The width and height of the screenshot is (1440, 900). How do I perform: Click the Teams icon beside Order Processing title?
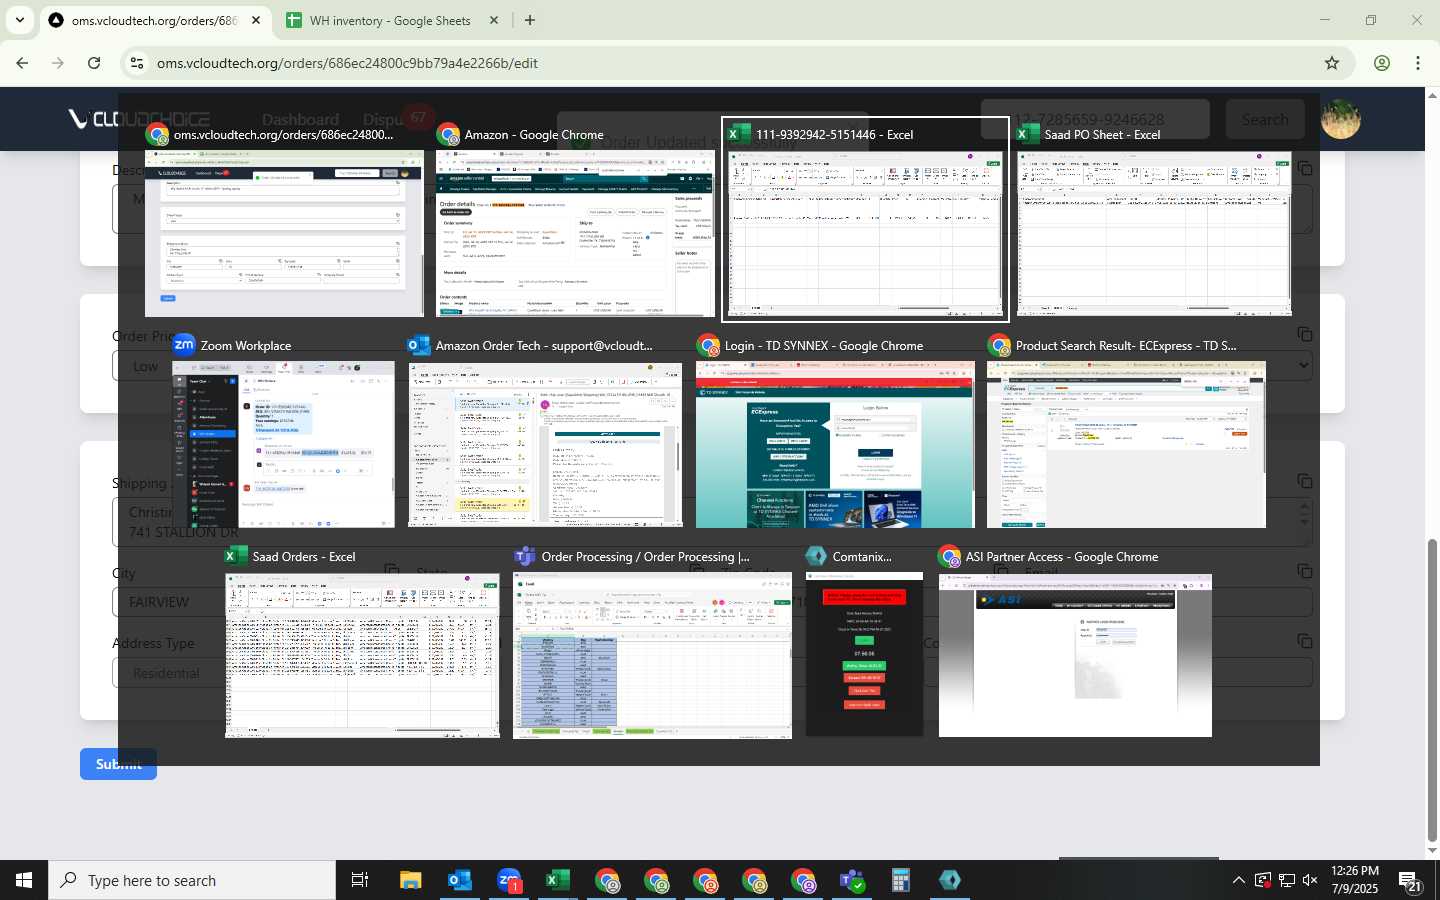click(x=525, y=556)
